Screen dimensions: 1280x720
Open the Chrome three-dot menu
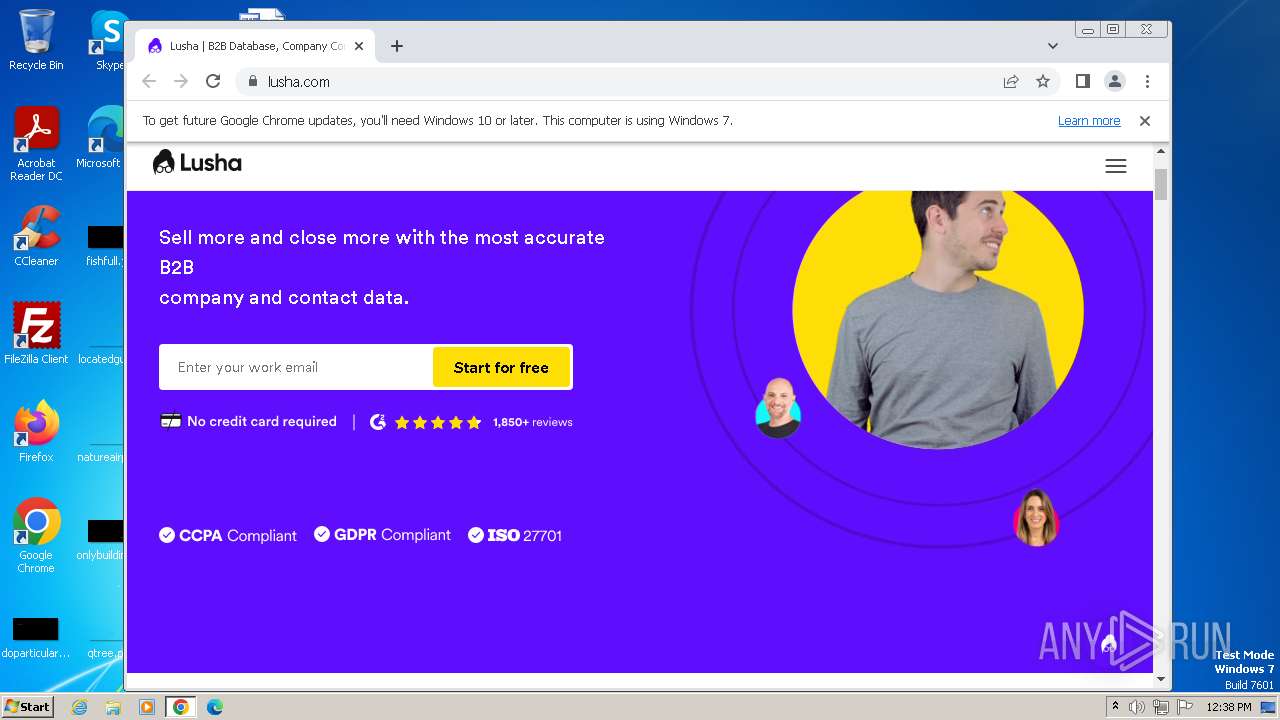click(1147, 81)
